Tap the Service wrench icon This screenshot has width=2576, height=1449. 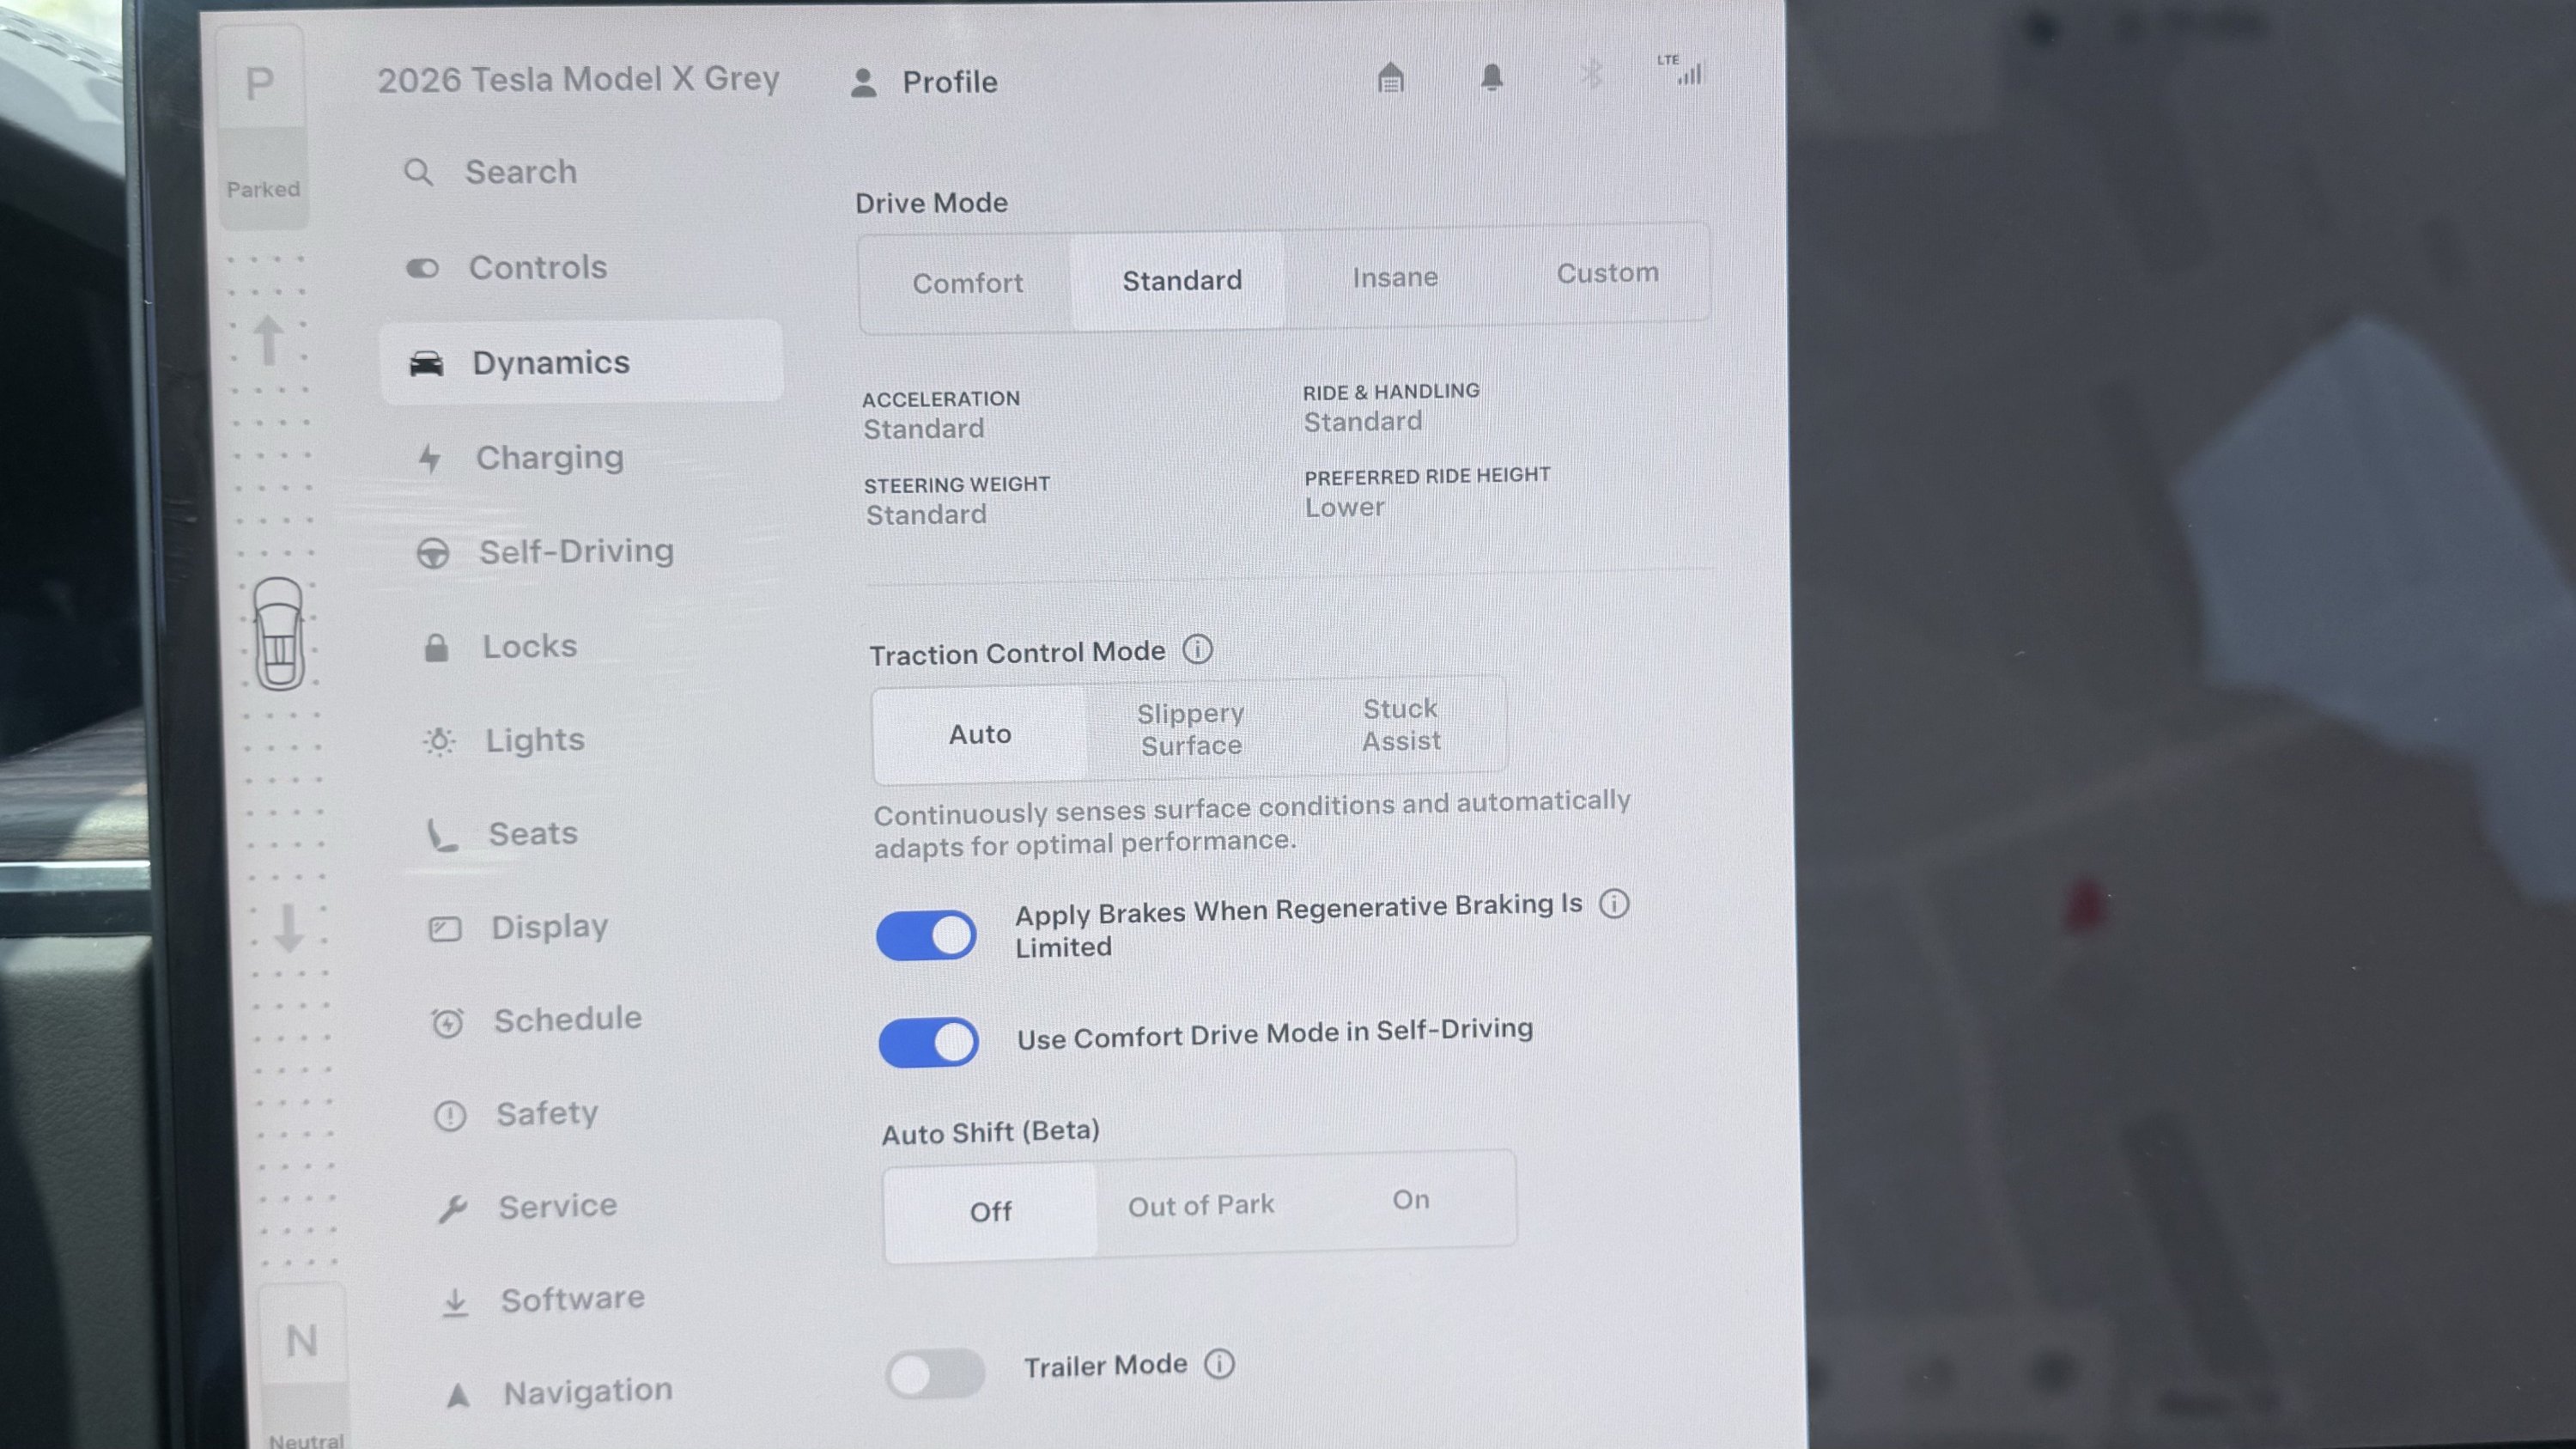tap(452, 1209)
